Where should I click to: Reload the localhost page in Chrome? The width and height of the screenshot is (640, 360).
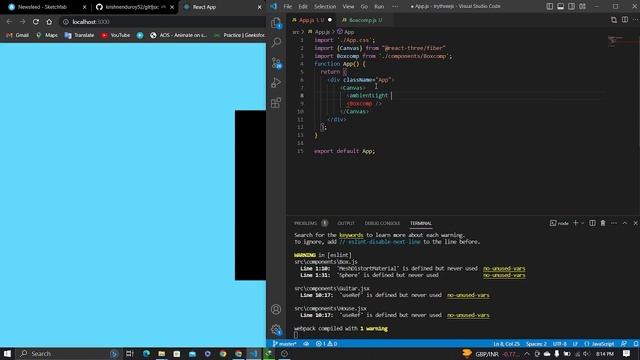(36, 22)
